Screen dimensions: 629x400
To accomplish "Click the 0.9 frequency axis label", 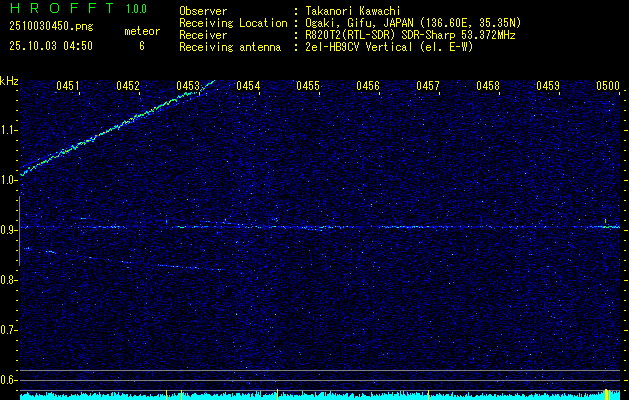I will tap(7, 230).
